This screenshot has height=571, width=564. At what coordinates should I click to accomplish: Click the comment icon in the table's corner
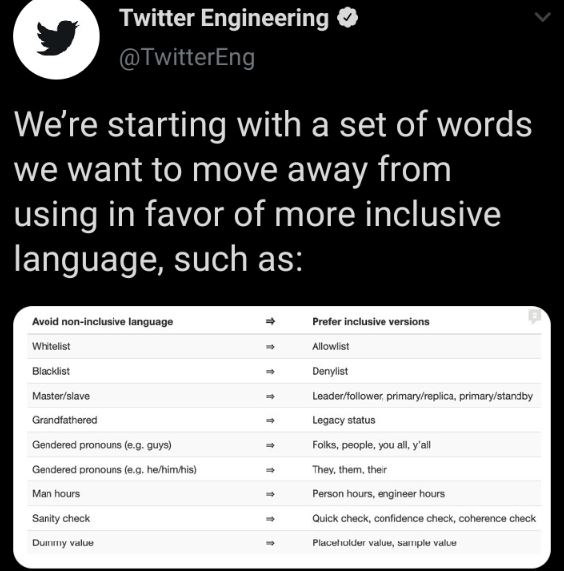click(x=535, y=316)
